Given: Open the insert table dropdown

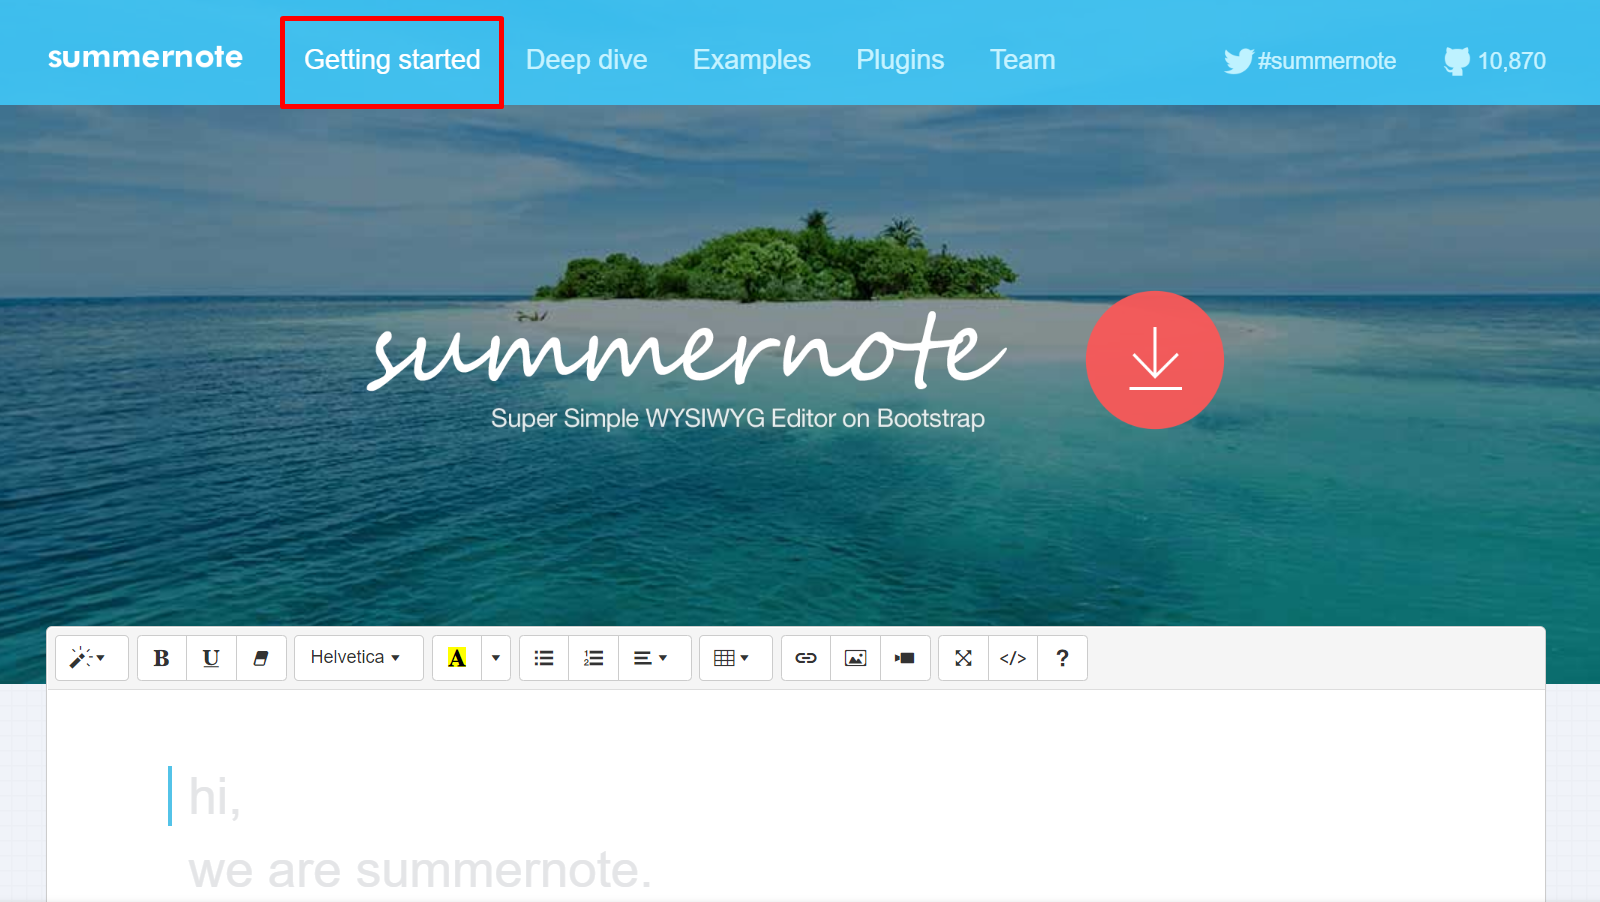Looking at the screenshot, I should (735, 658).
